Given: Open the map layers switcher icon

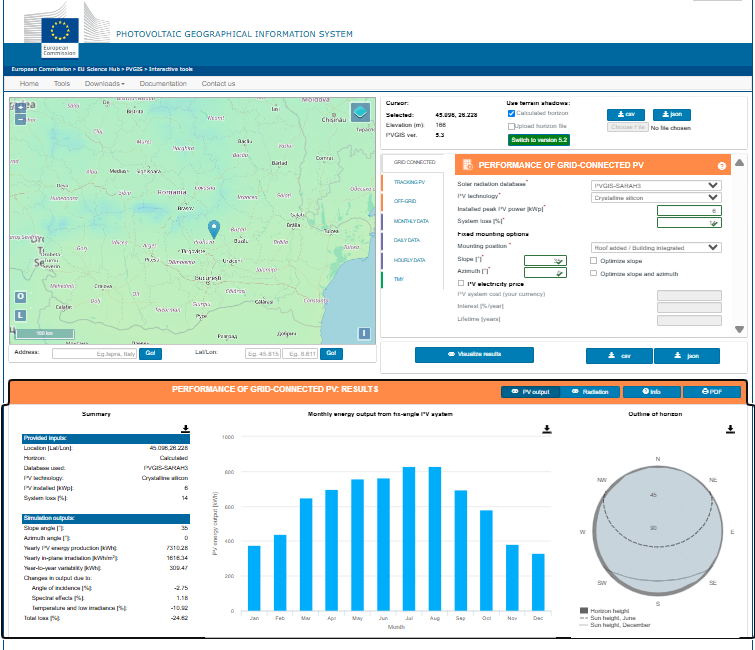Looking at the screenshot, I should pos(360,111).
